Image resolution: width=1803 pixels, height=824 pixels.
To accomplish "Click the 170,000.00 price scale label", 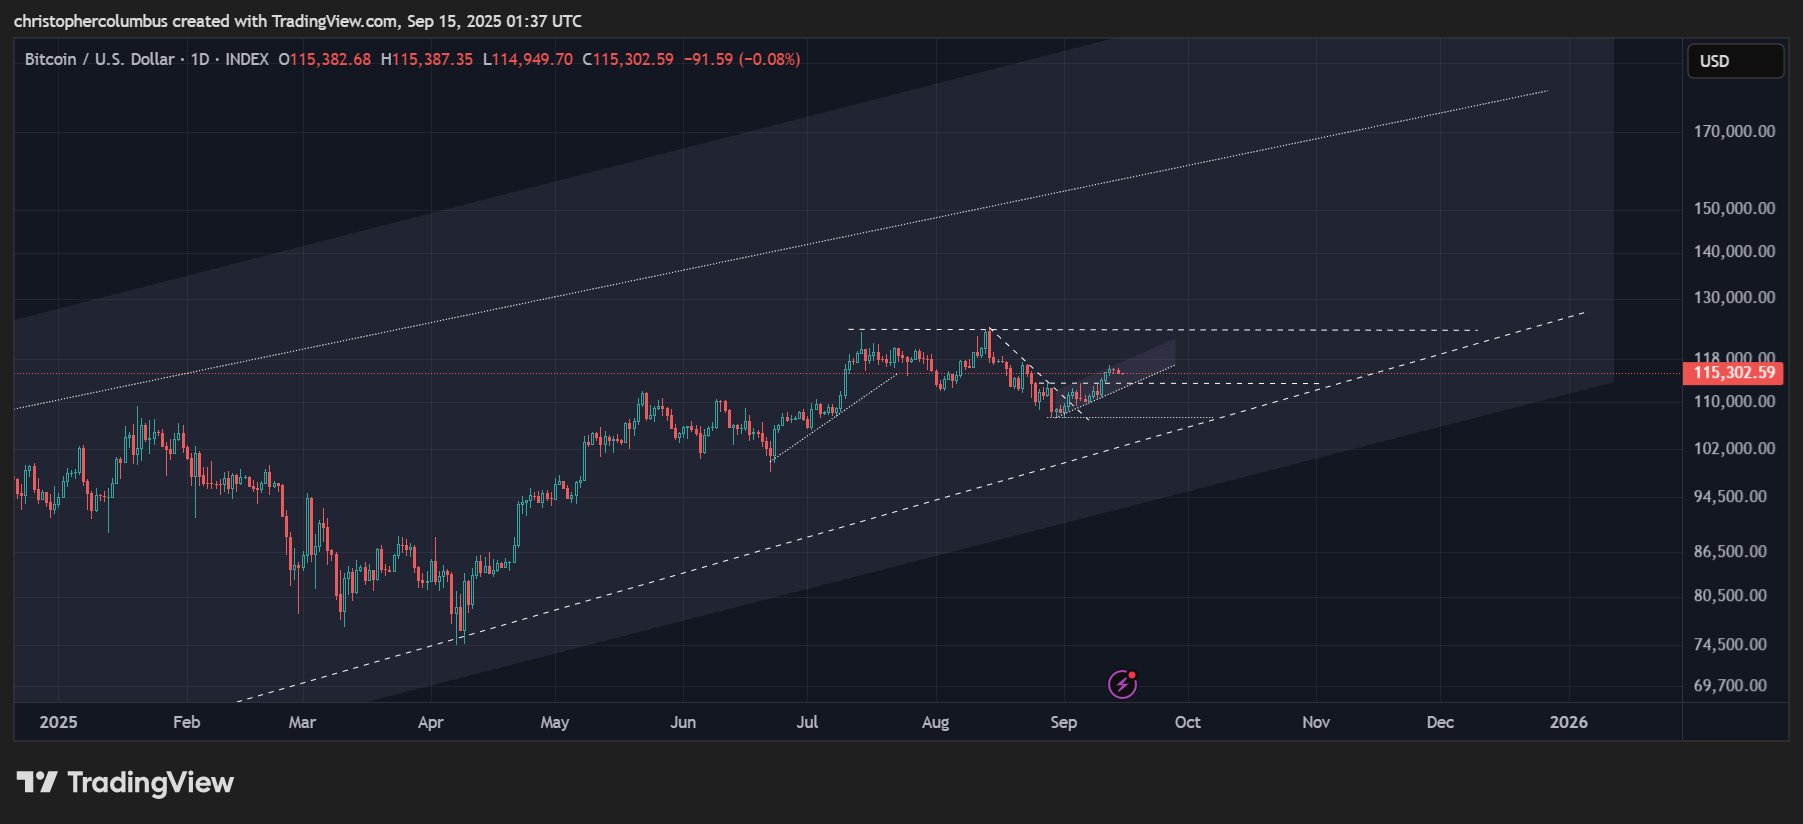I will pyautogui.click(x=1734, y=131).
